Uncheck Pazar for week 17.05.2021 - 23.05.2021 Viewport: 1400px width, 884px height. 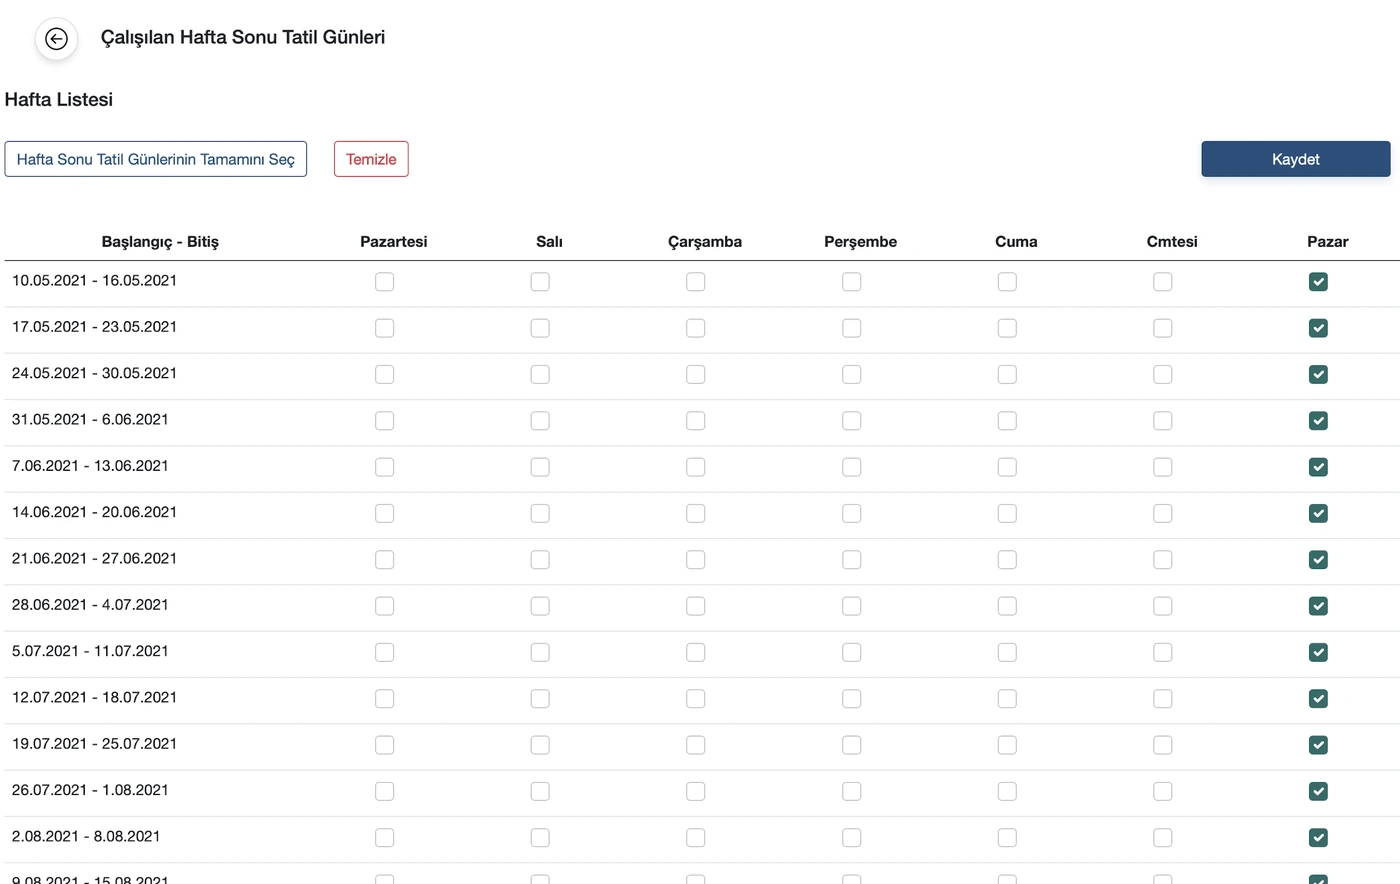(1318, 328)
